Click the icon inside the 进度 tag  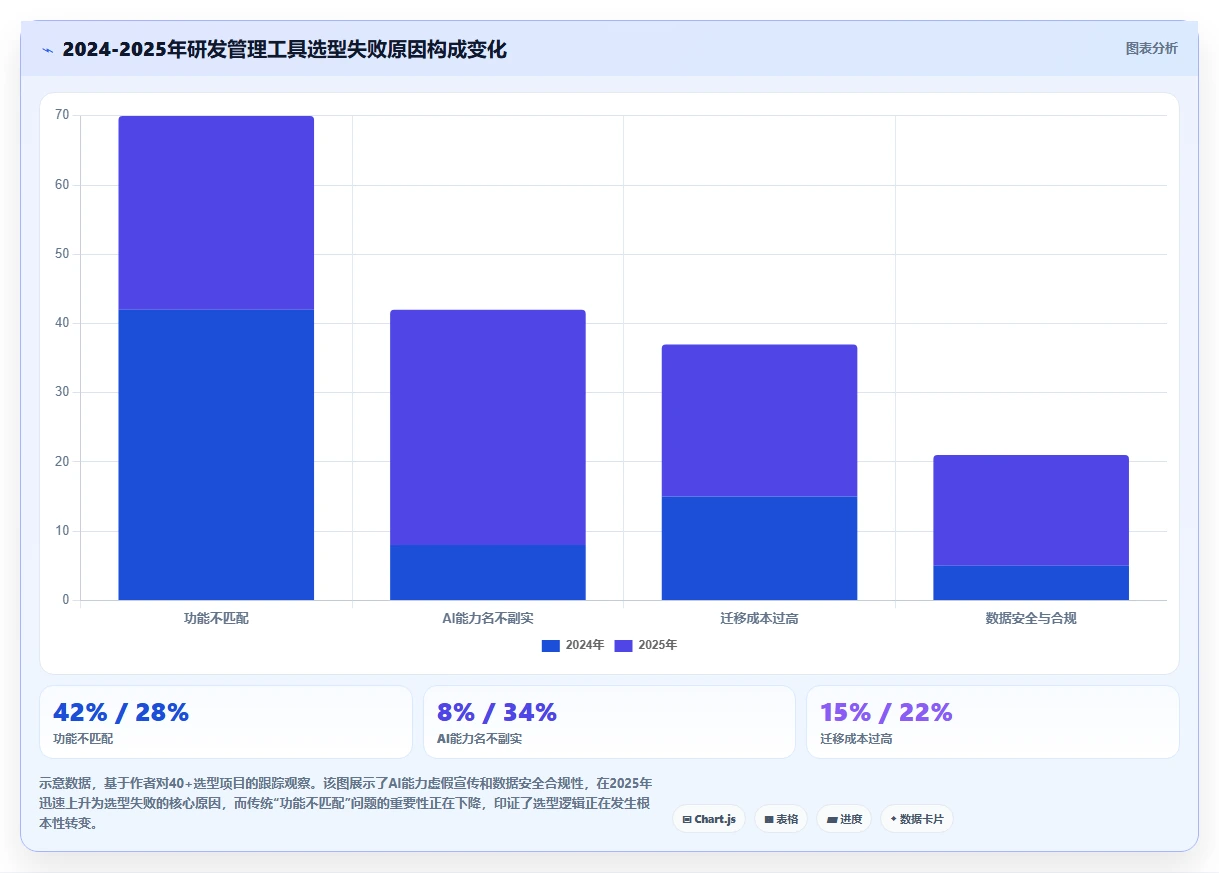coord(832,819)
